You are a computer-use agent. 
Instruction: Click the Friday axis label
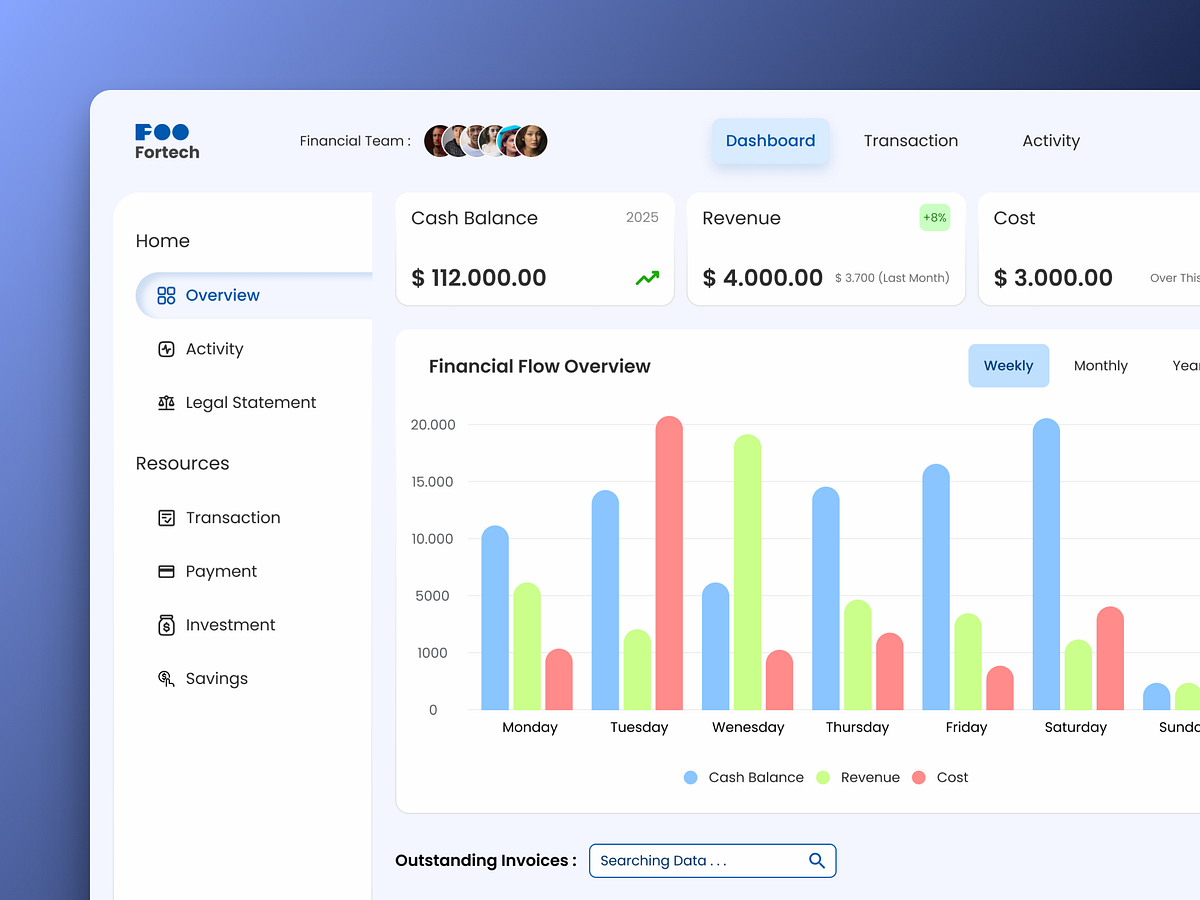(x=966, y=727)
